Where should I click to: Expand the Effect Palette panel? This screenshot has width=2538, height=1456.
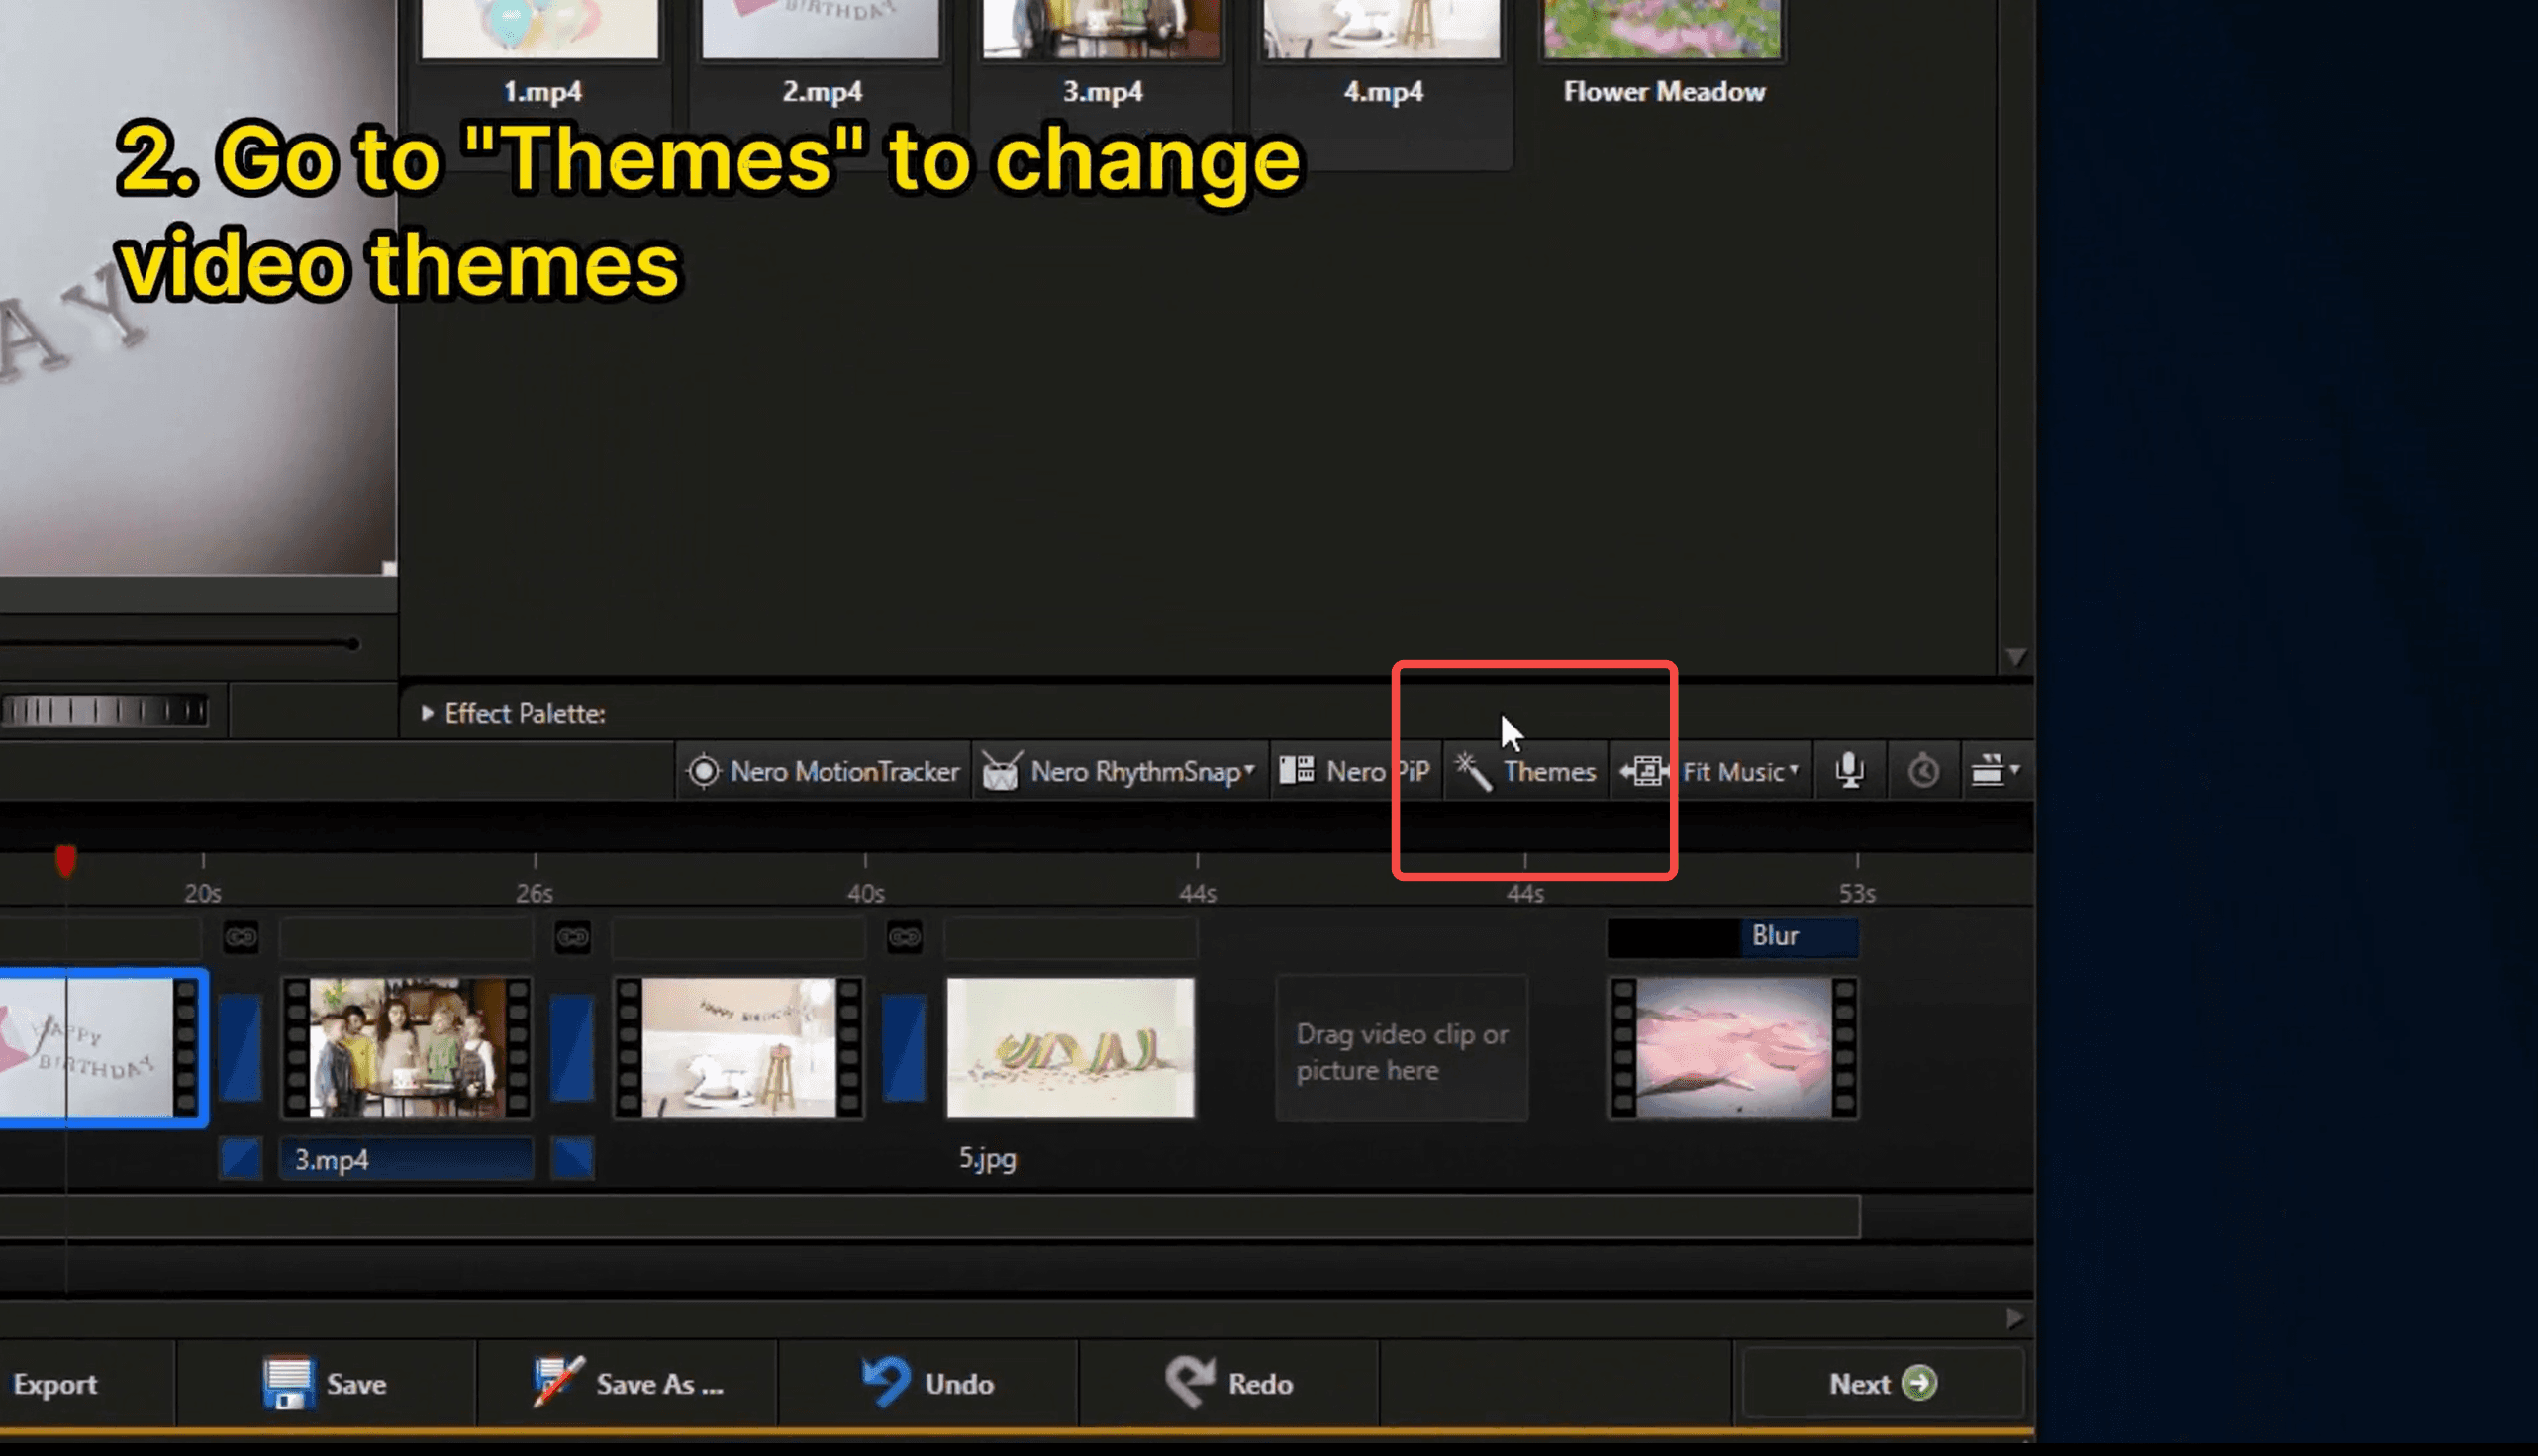pyautogui.click(x=428, y=713)
